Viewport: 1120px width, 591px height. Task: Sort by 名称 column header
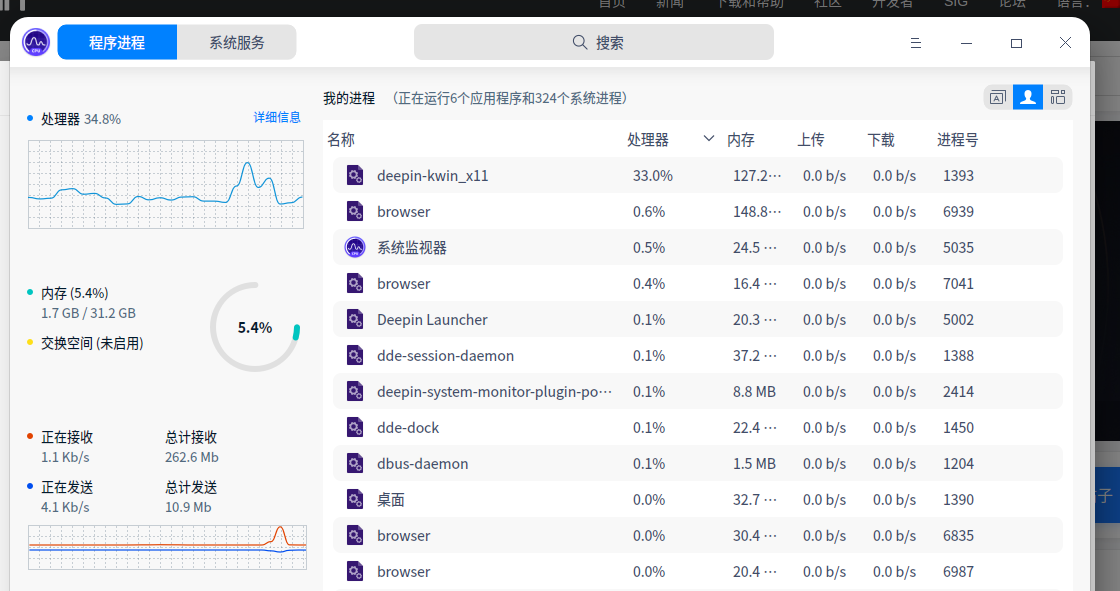point(341,140)
